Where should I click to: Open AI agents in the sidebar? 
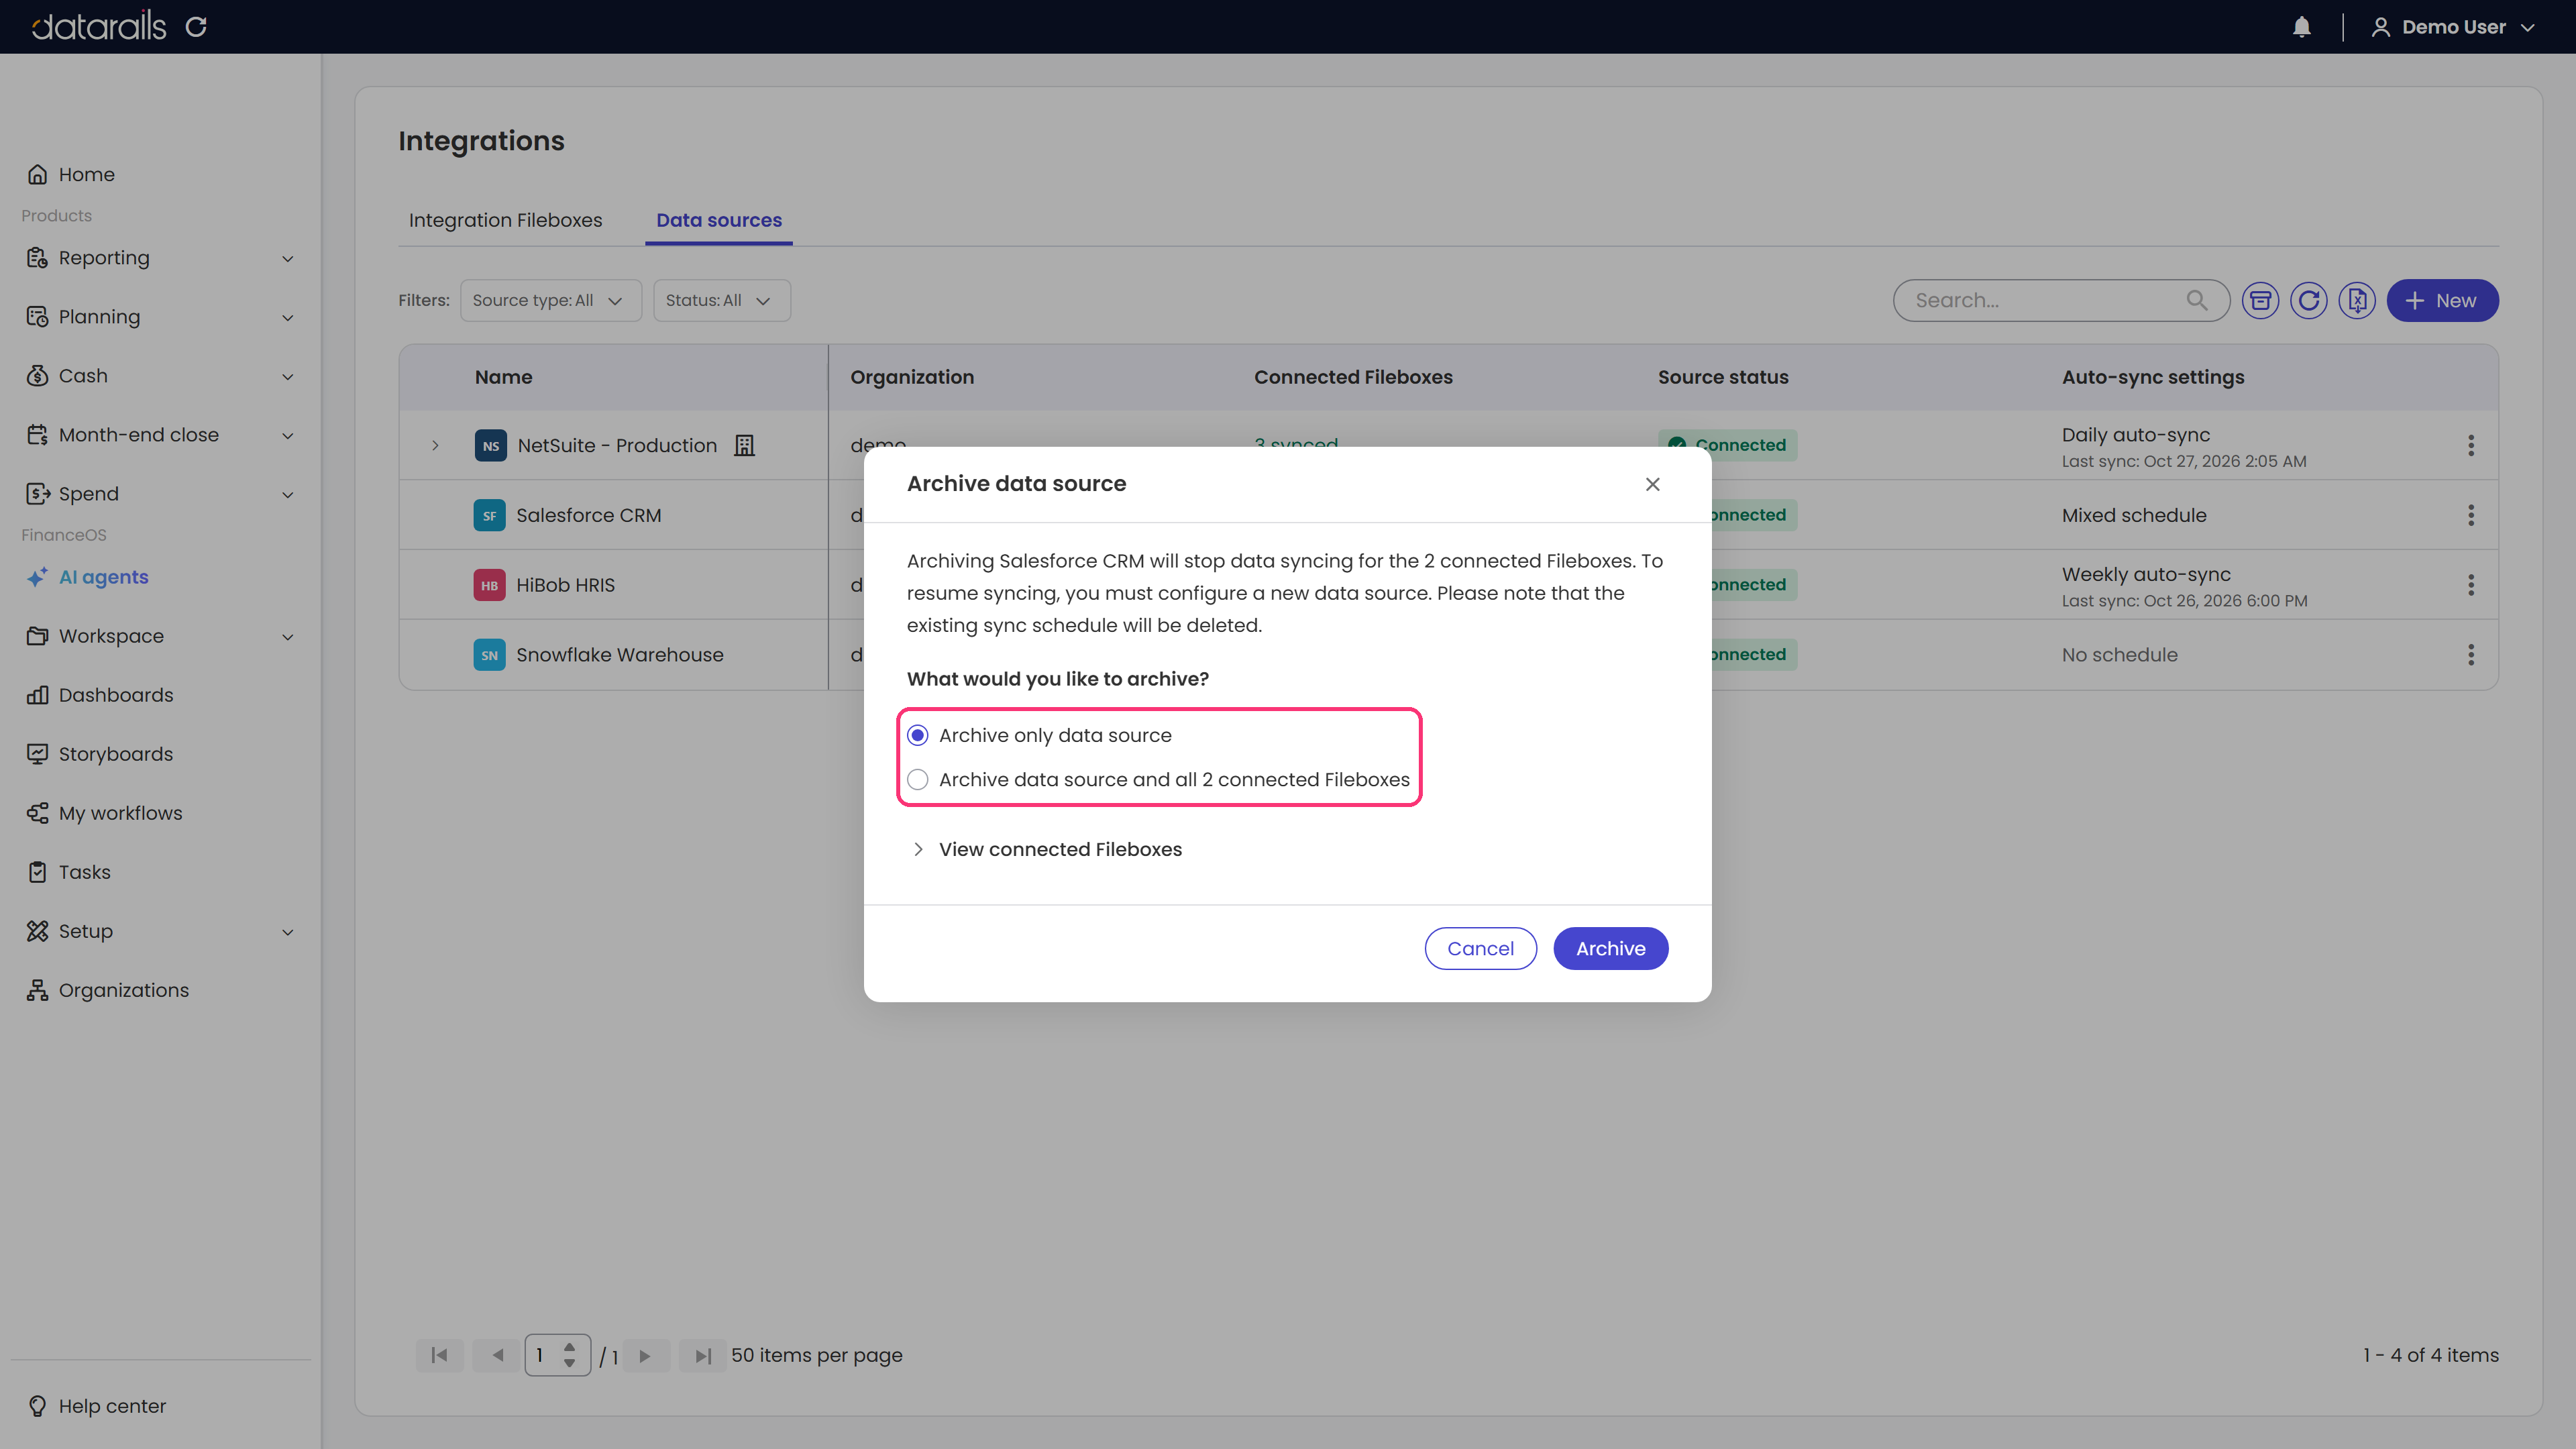[x=88, y=577]
